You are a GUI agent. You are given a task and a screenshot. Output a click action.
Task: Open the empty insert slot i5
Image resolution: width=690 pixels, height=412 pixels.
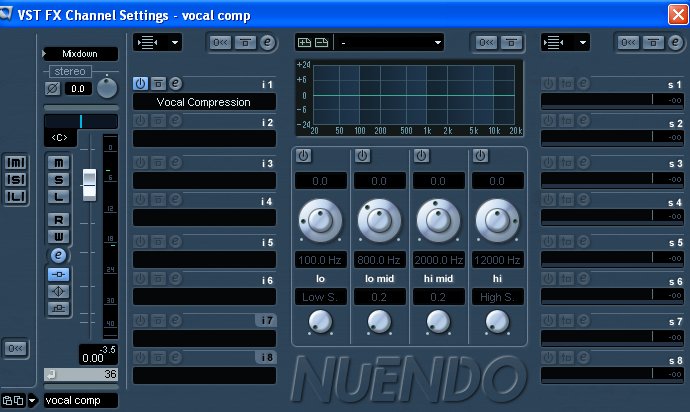[204, 259]
